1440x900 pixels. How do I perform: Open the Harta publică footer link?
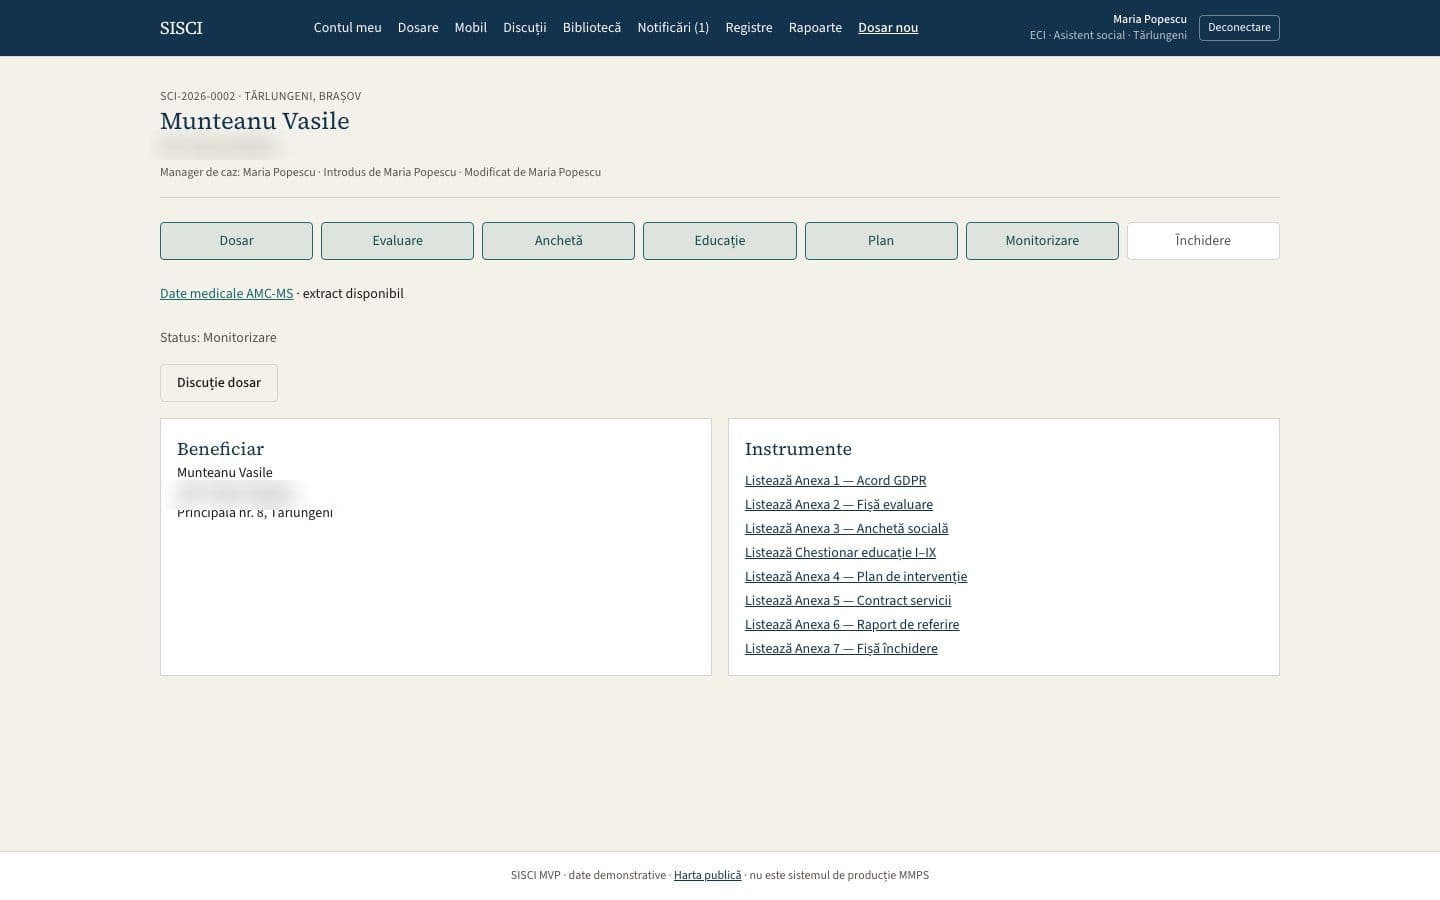click(x=708, y=875)
